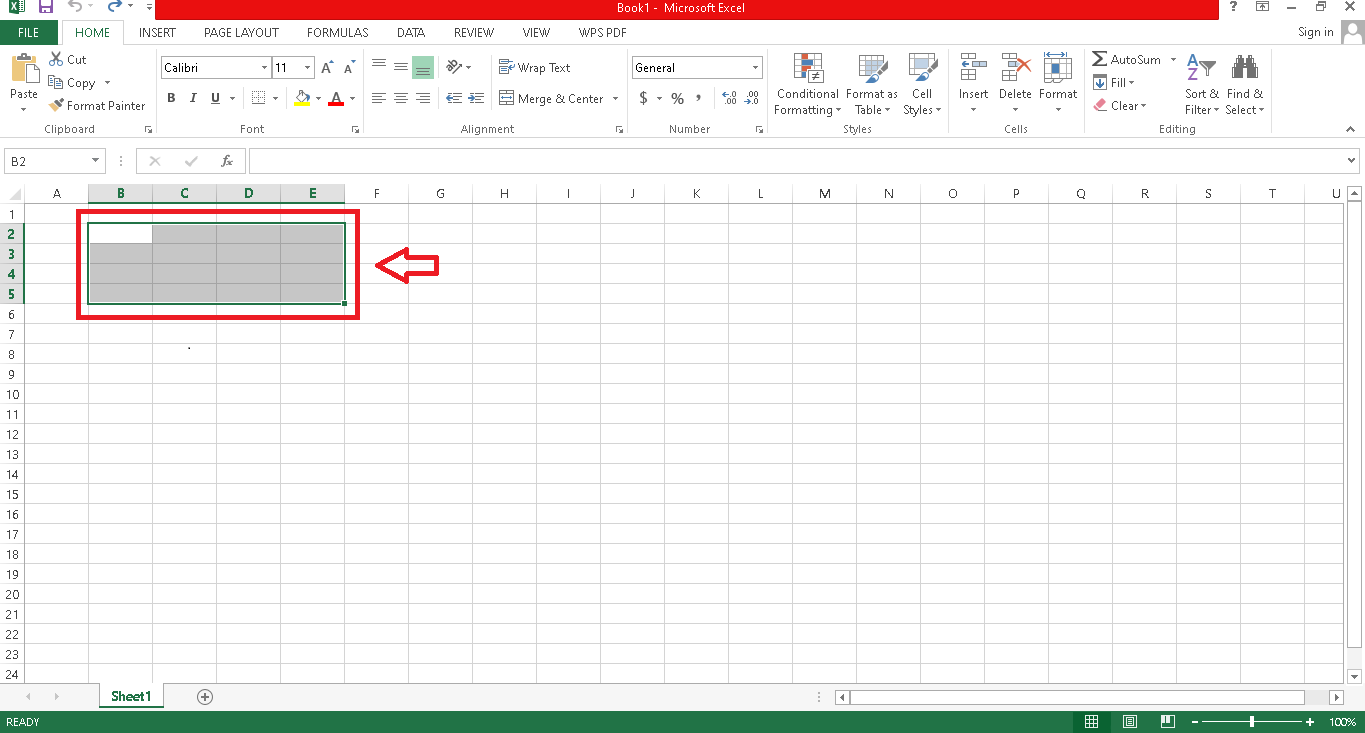Toggle Bold formatting
This screenshot has height=733, width=1365.
171,98
